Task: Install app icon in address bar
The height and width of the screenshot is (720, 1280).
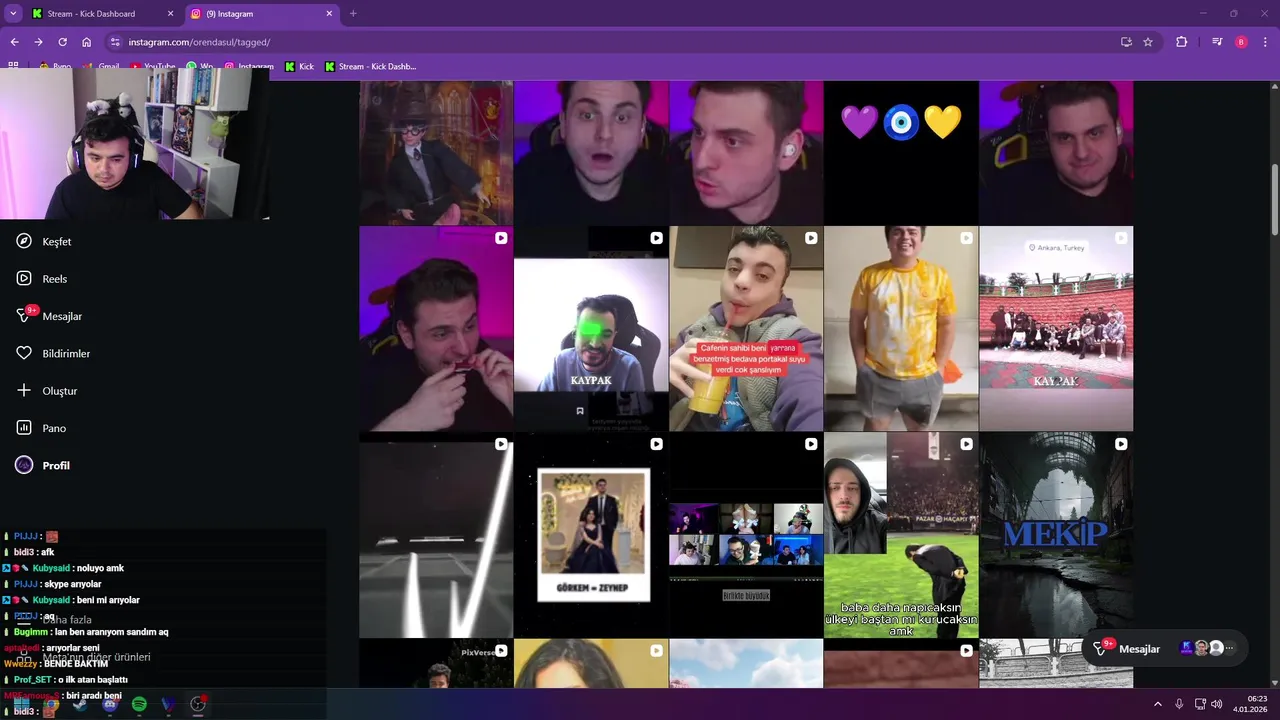Action: pyautogui.click(x=1126, y=42)
